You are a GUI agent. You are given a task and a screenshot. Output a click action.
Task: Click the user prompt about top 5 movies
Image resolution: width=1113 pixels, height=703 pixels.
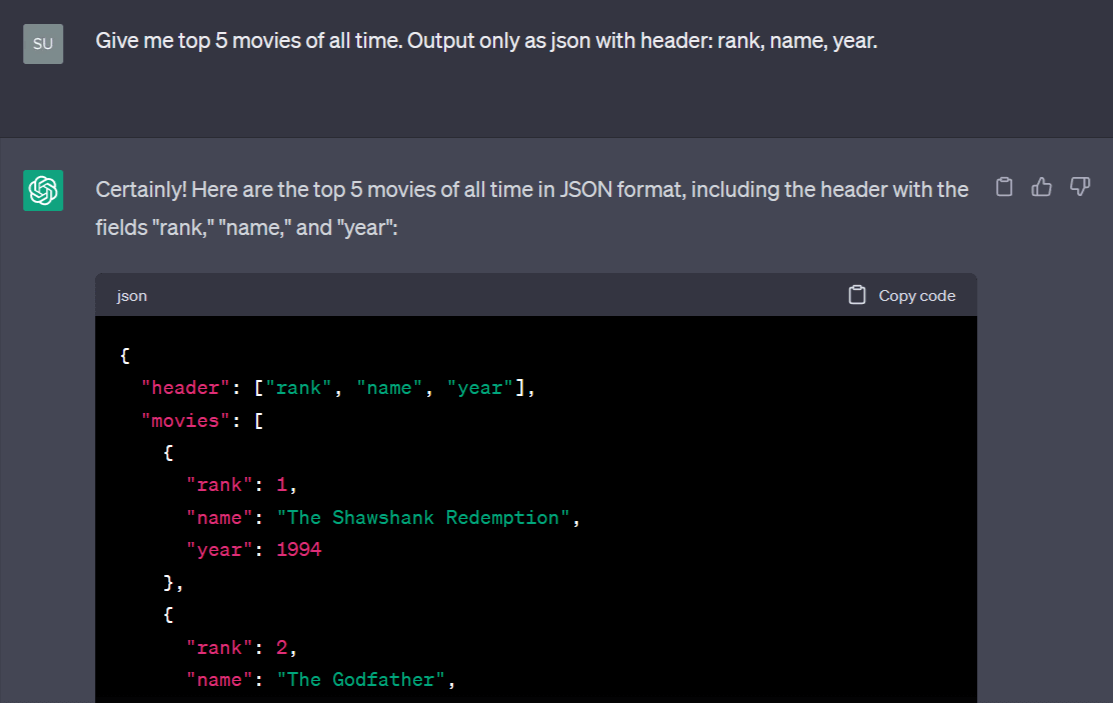point(486,42)
